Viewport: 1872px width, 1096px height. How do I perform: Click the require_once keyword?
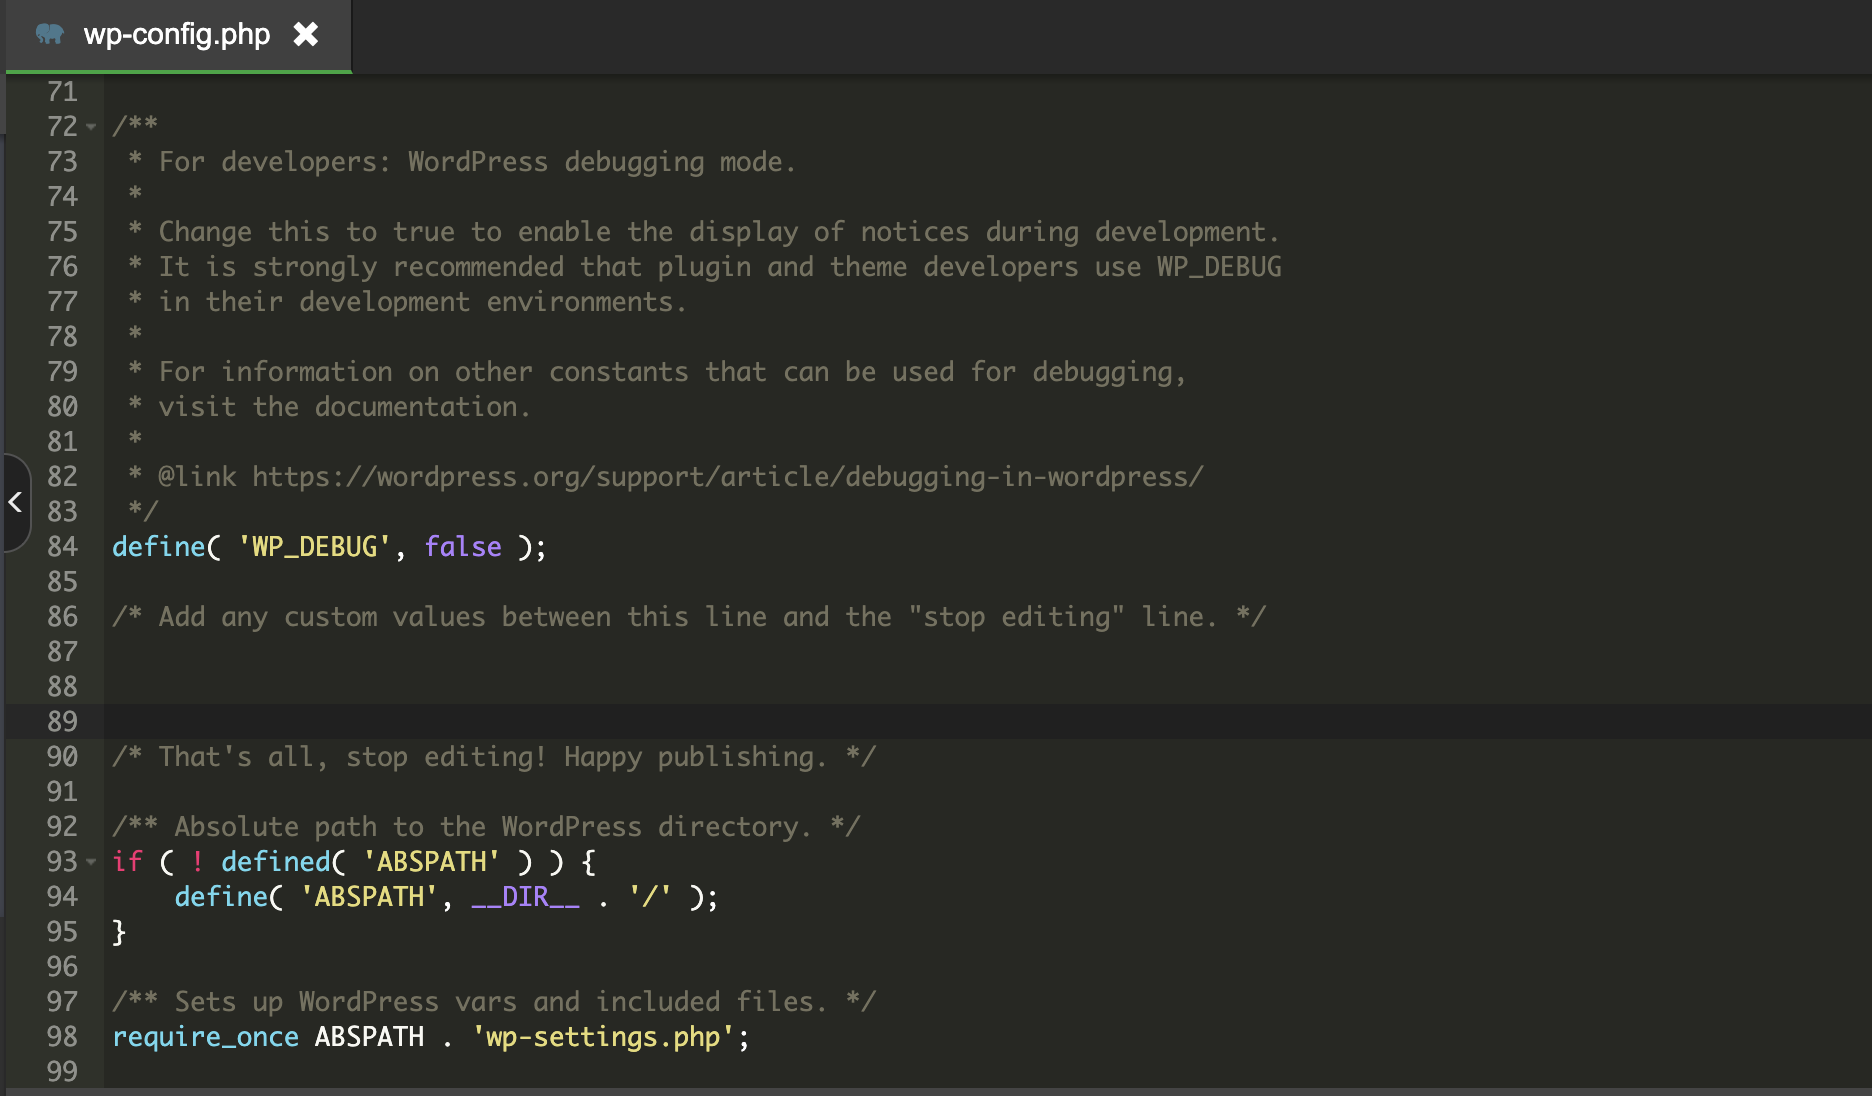(205, 1037)
